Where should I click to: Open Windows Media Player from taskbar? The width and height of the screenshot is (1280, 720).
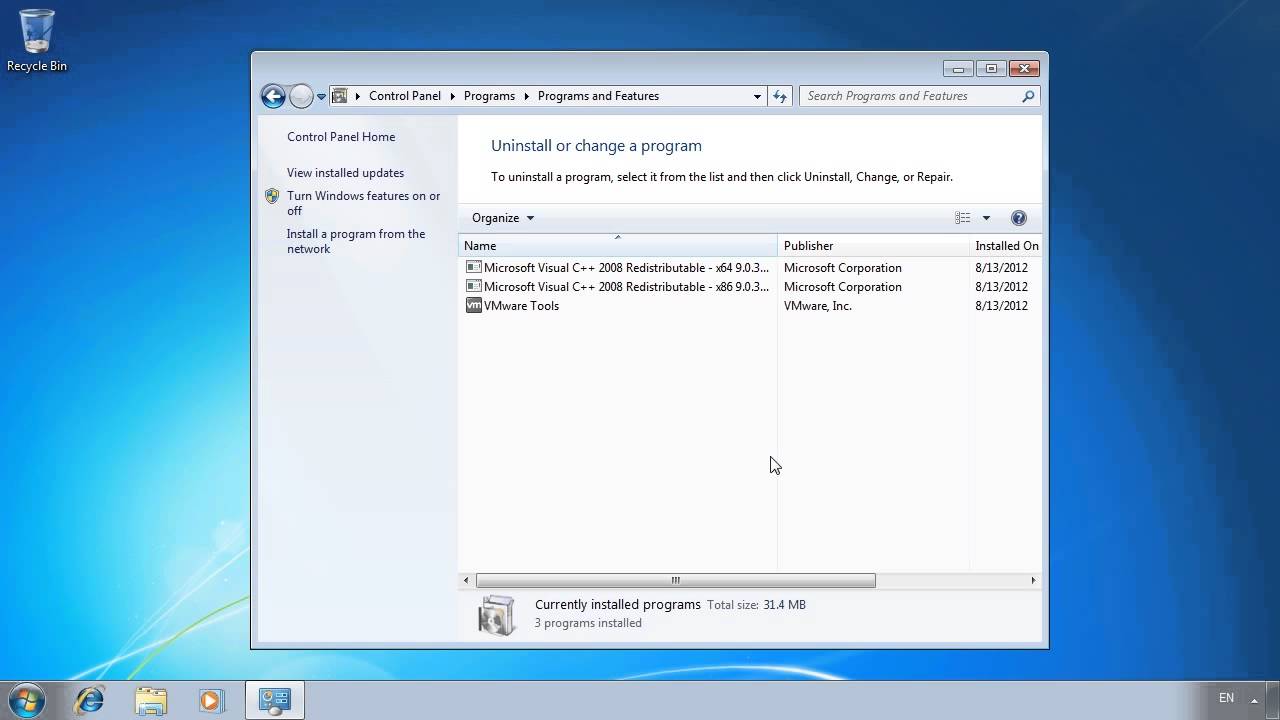click(211, 700)
